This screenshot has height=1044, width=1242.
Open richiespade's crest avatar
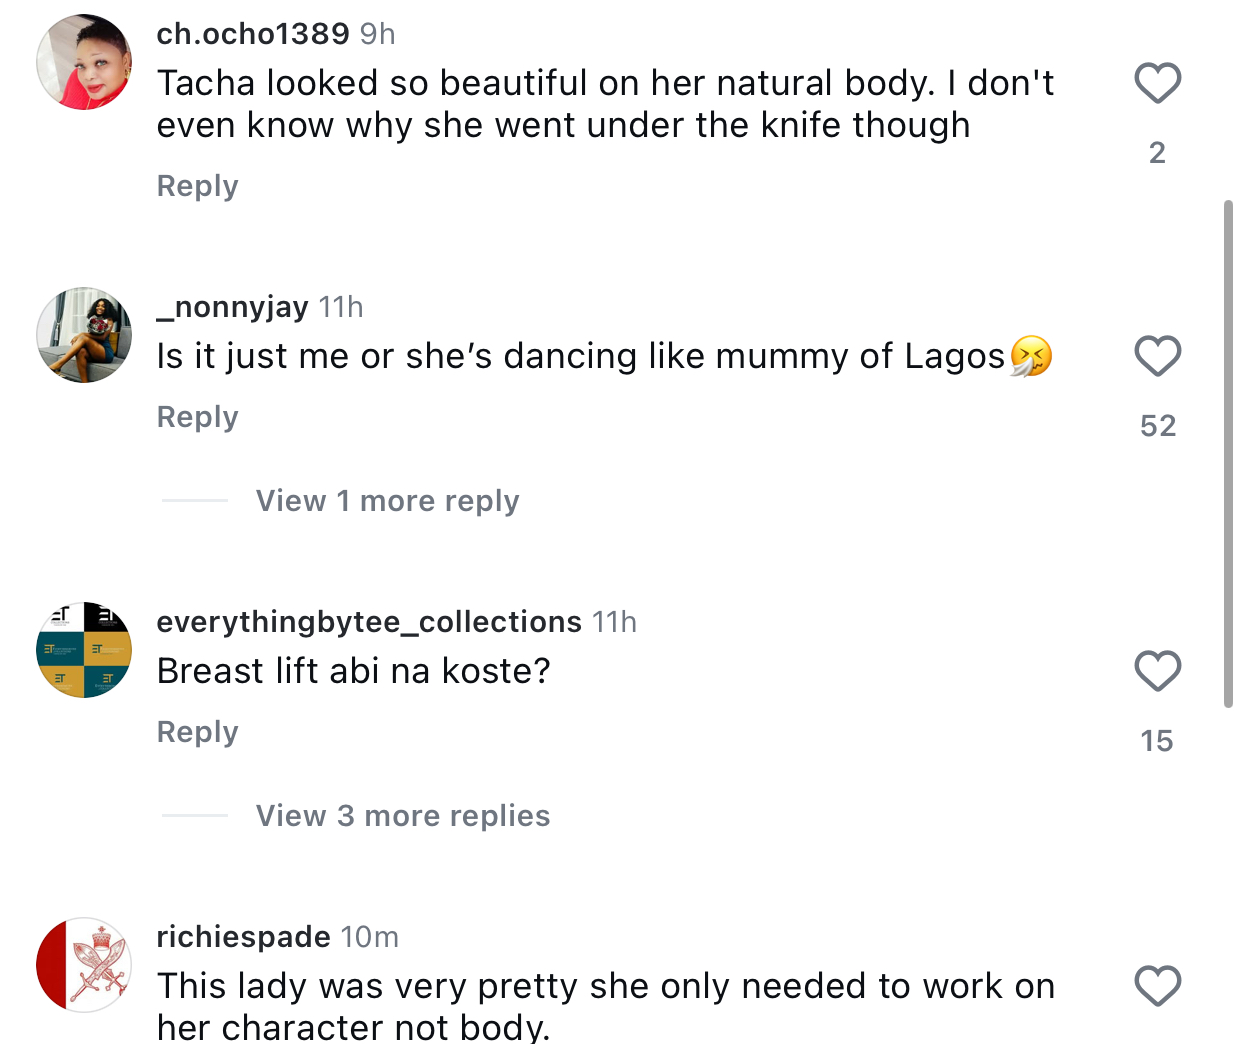(84, 965)
